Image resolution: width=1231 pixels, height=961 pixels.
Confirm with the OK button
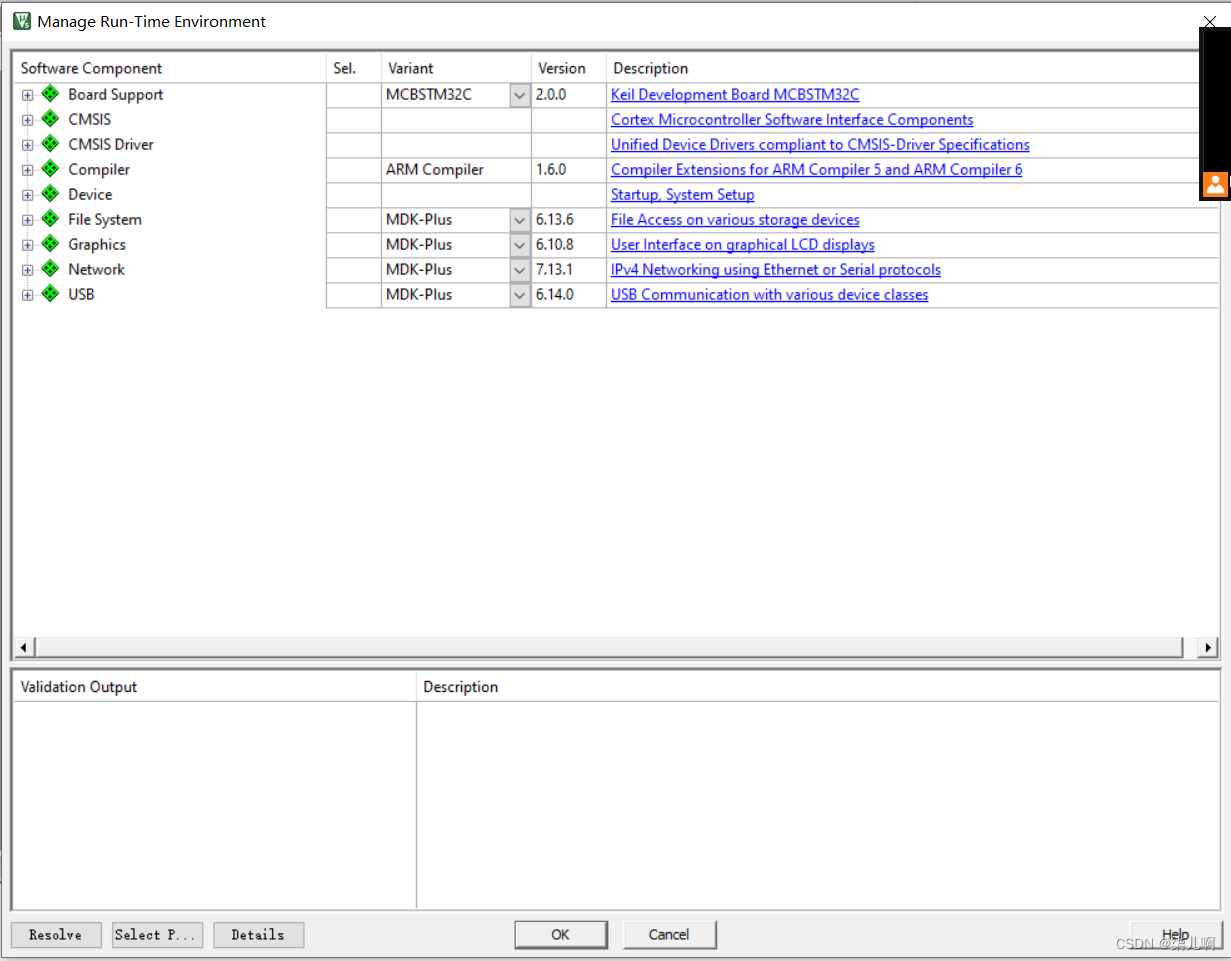click(x=560, y=935)
